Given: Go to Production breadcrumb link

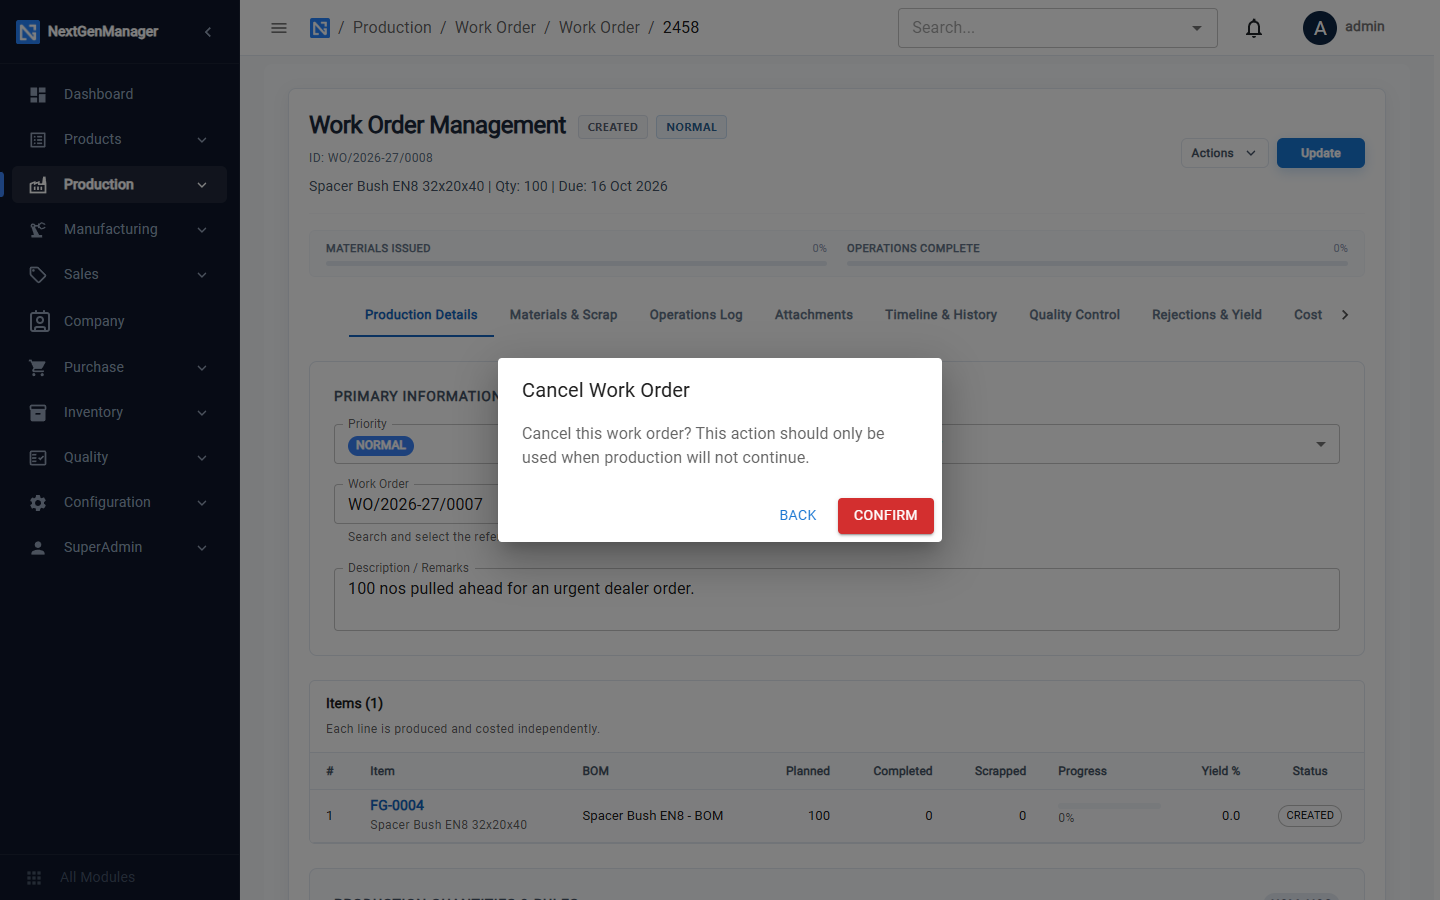Looking at the screenshot, I should 392,28.
